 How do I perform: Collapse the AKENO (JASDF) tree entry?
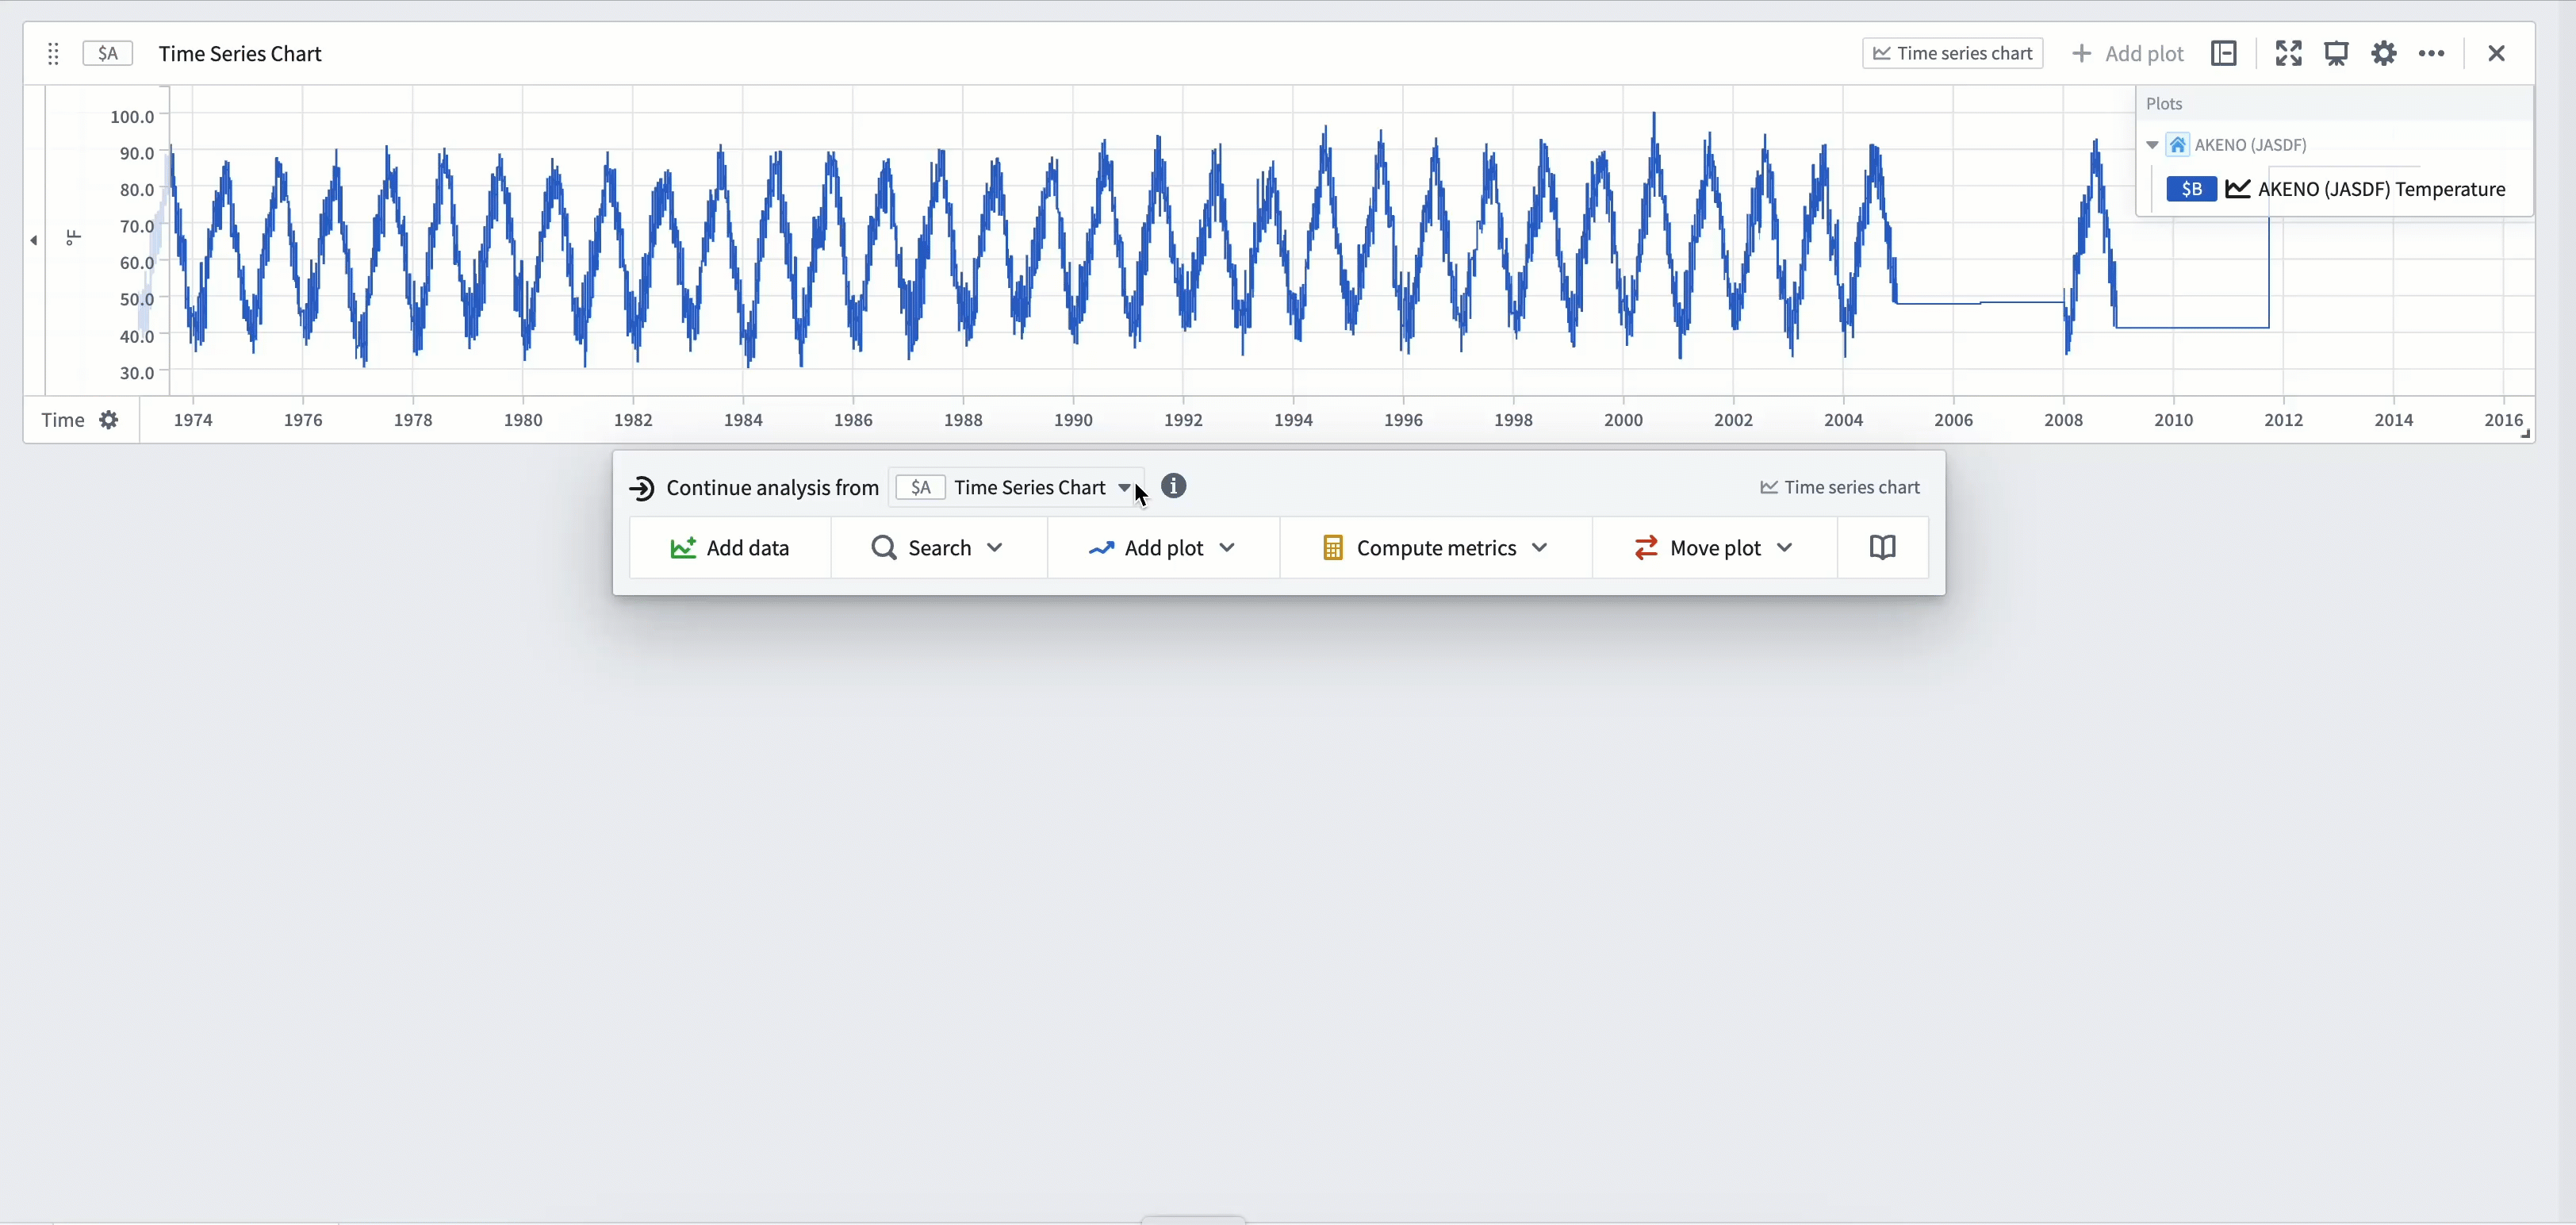coord(2152,144)
